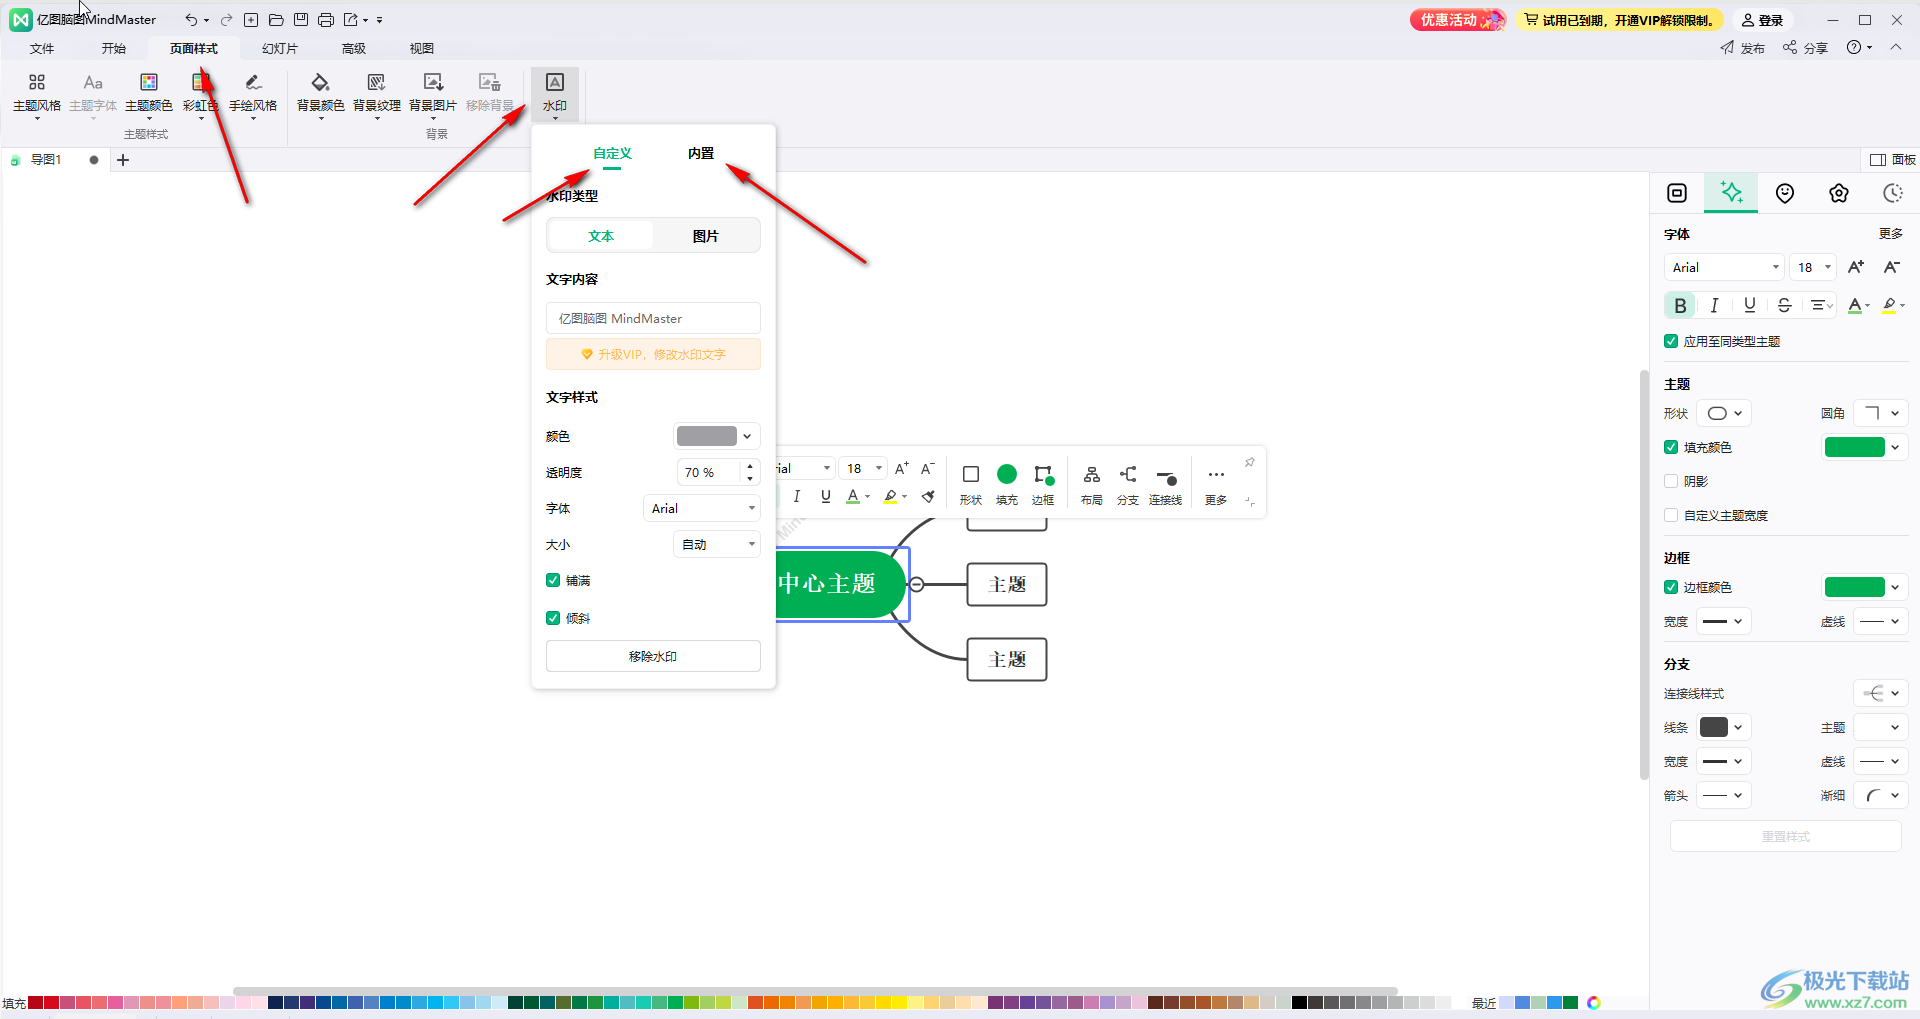Click the 分享 share button
This screenshot has width=1920, height=1019.
click(1805, 48)
